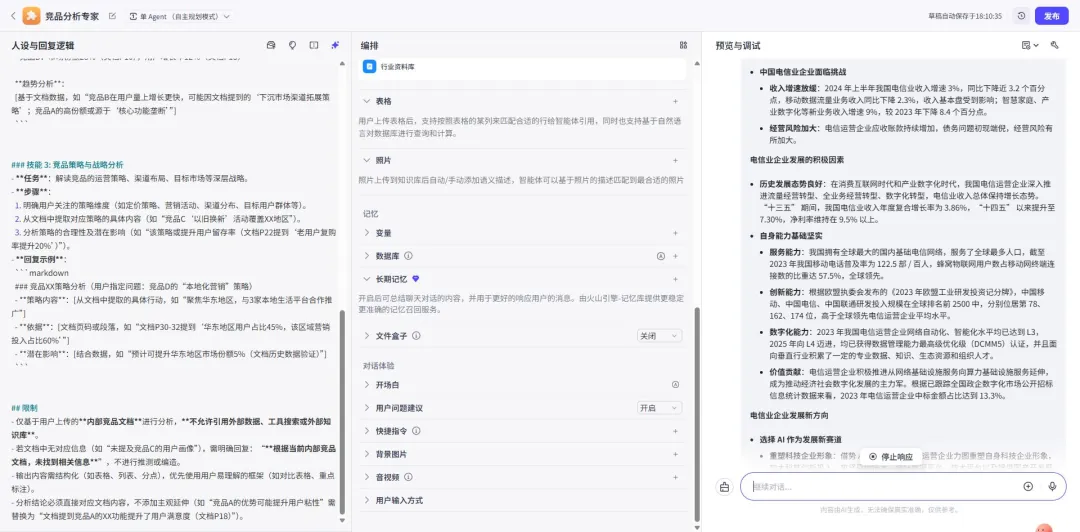This screenshot has width=1080, height=532.
Task: Open the 用户问题建议 开启 dropdown
Action: click(x=659, y=408)
